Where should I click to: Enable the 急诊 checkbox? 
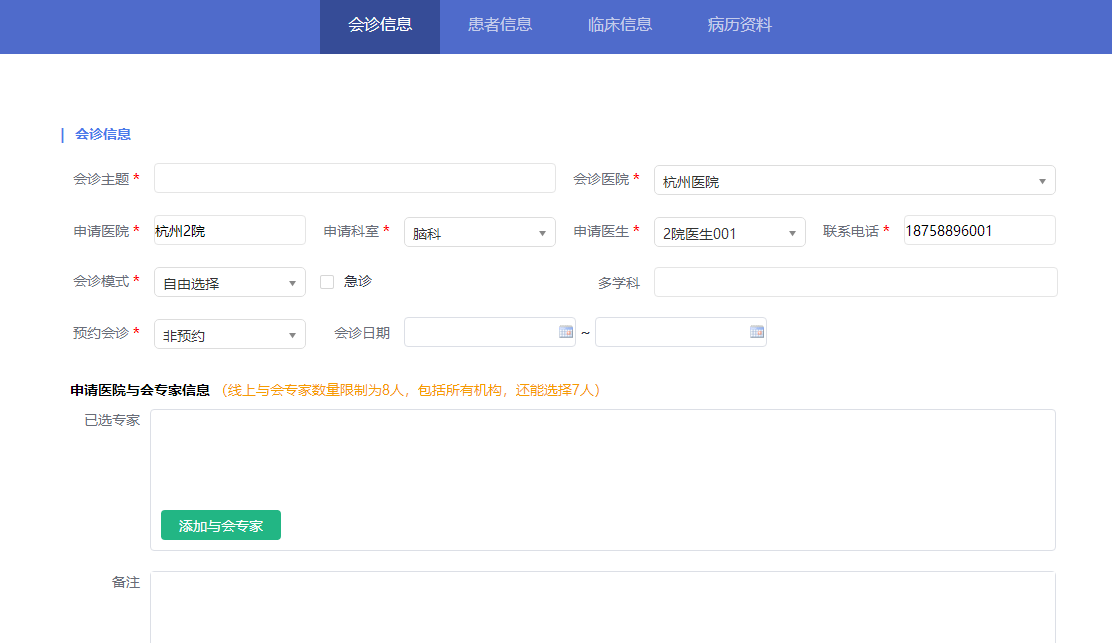327,282
